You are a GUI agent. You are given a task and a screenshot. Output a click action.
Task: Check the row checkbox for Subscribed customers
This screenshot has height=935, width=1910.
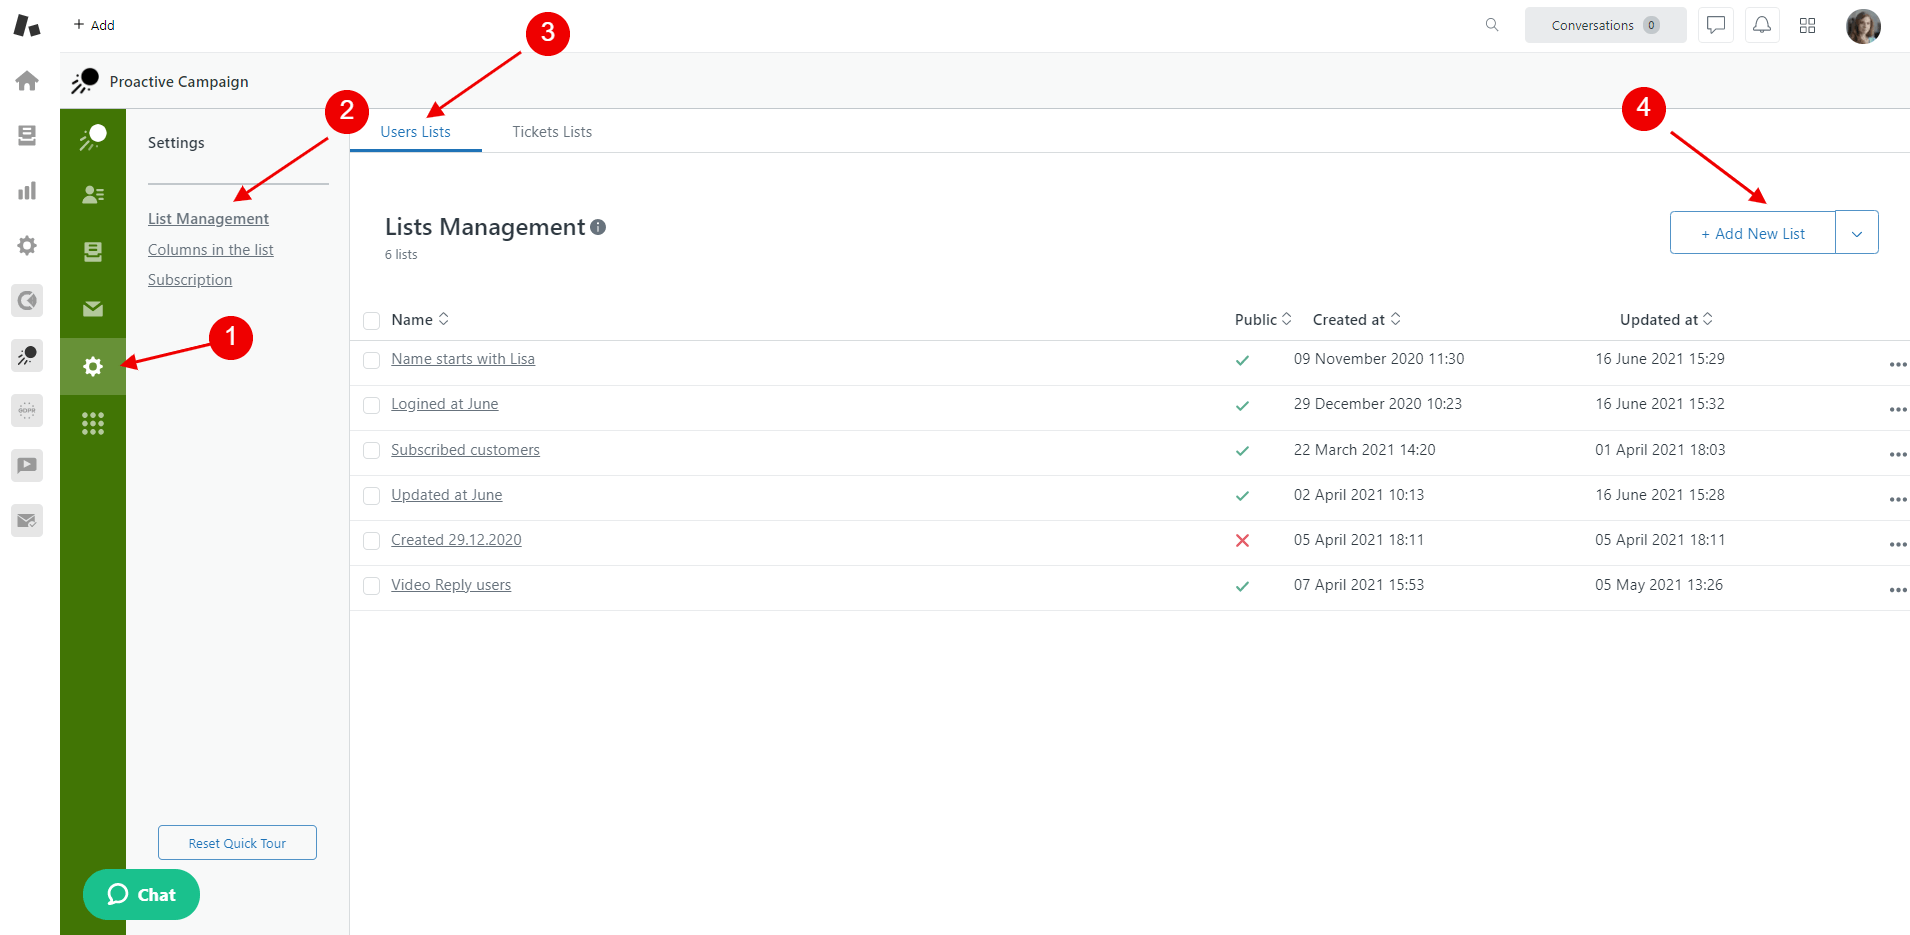pos(371,450)
